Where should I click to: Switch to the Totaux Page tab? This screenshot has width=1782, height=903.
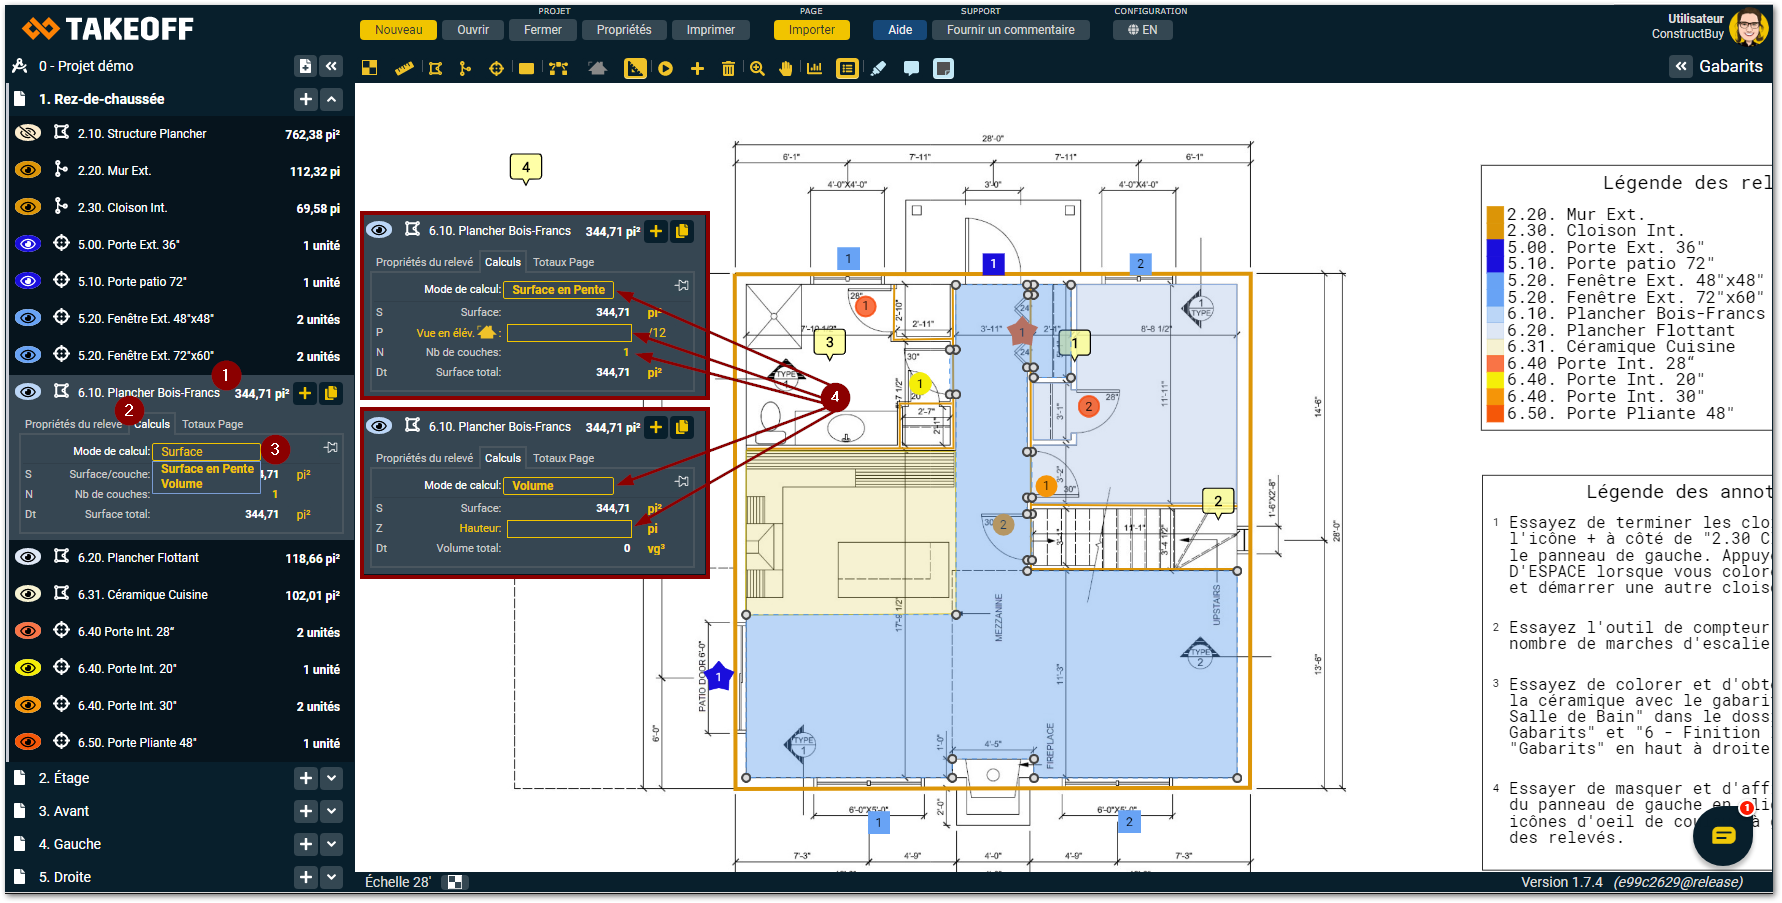(x=212, y=424)
